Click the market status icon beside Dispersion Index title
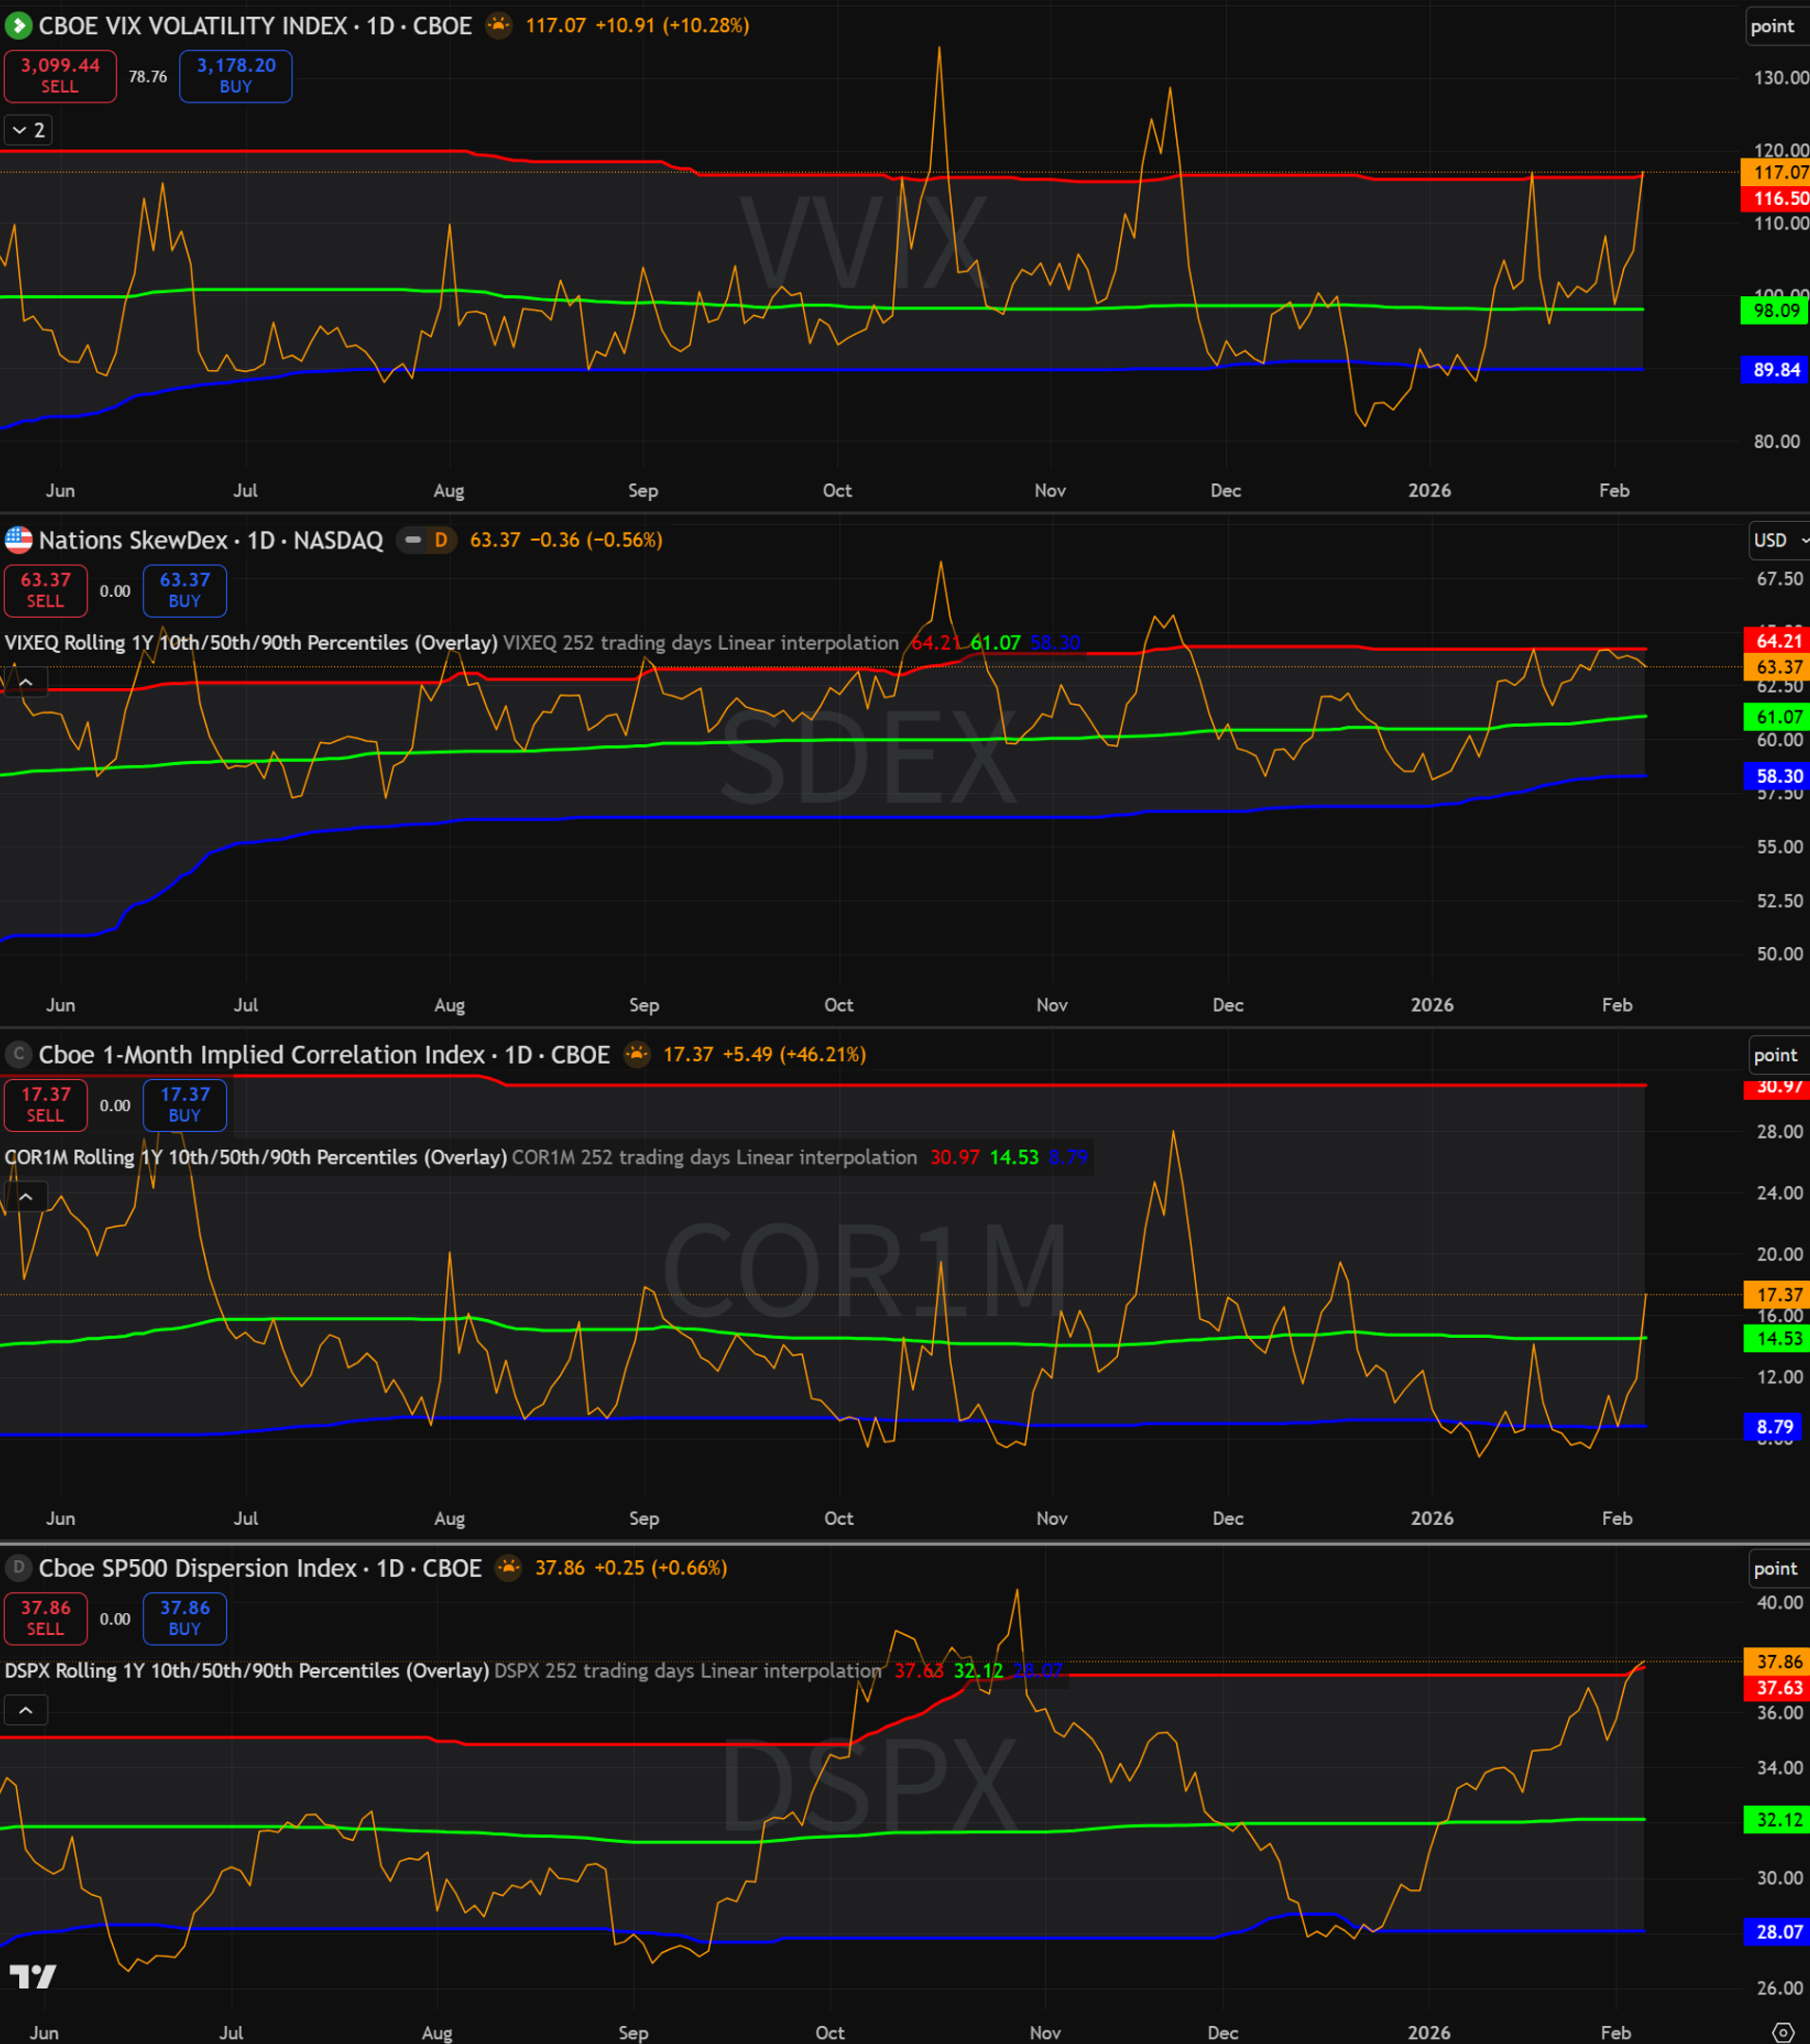Viewport: 1810px width, 2044px height. [x=508, y=1567]
